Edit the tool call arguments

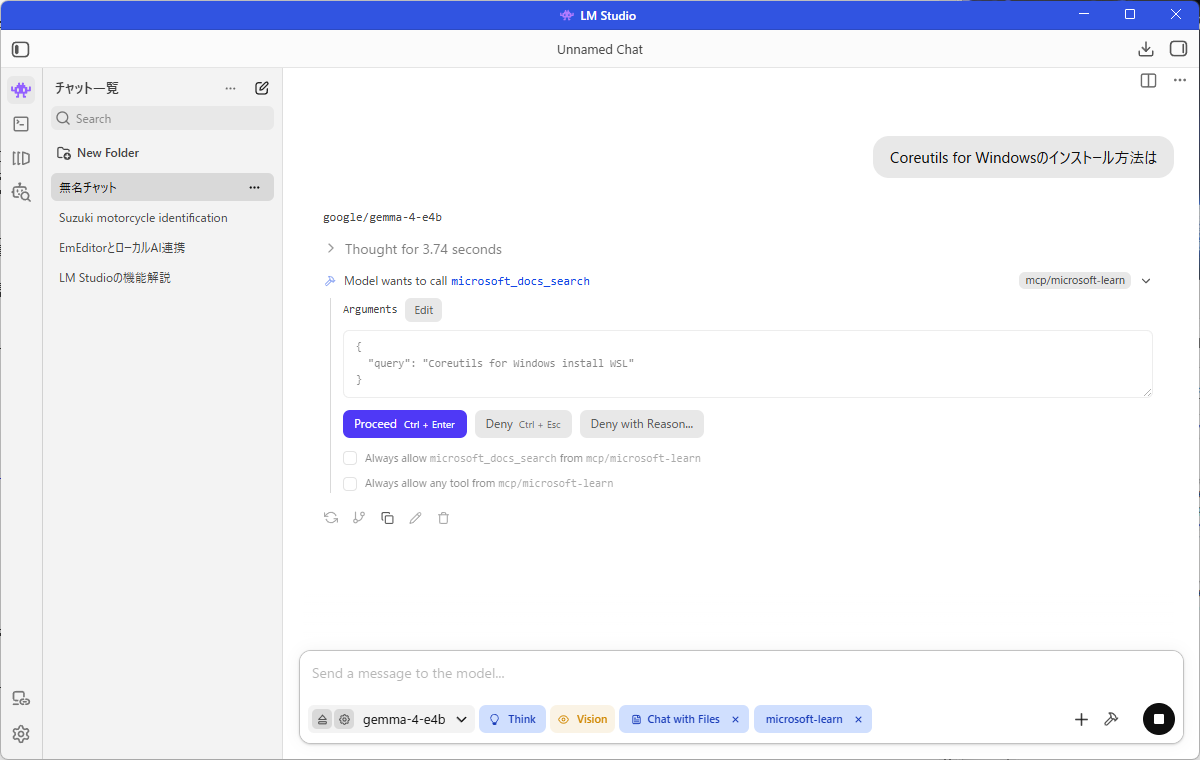point(424,310)
